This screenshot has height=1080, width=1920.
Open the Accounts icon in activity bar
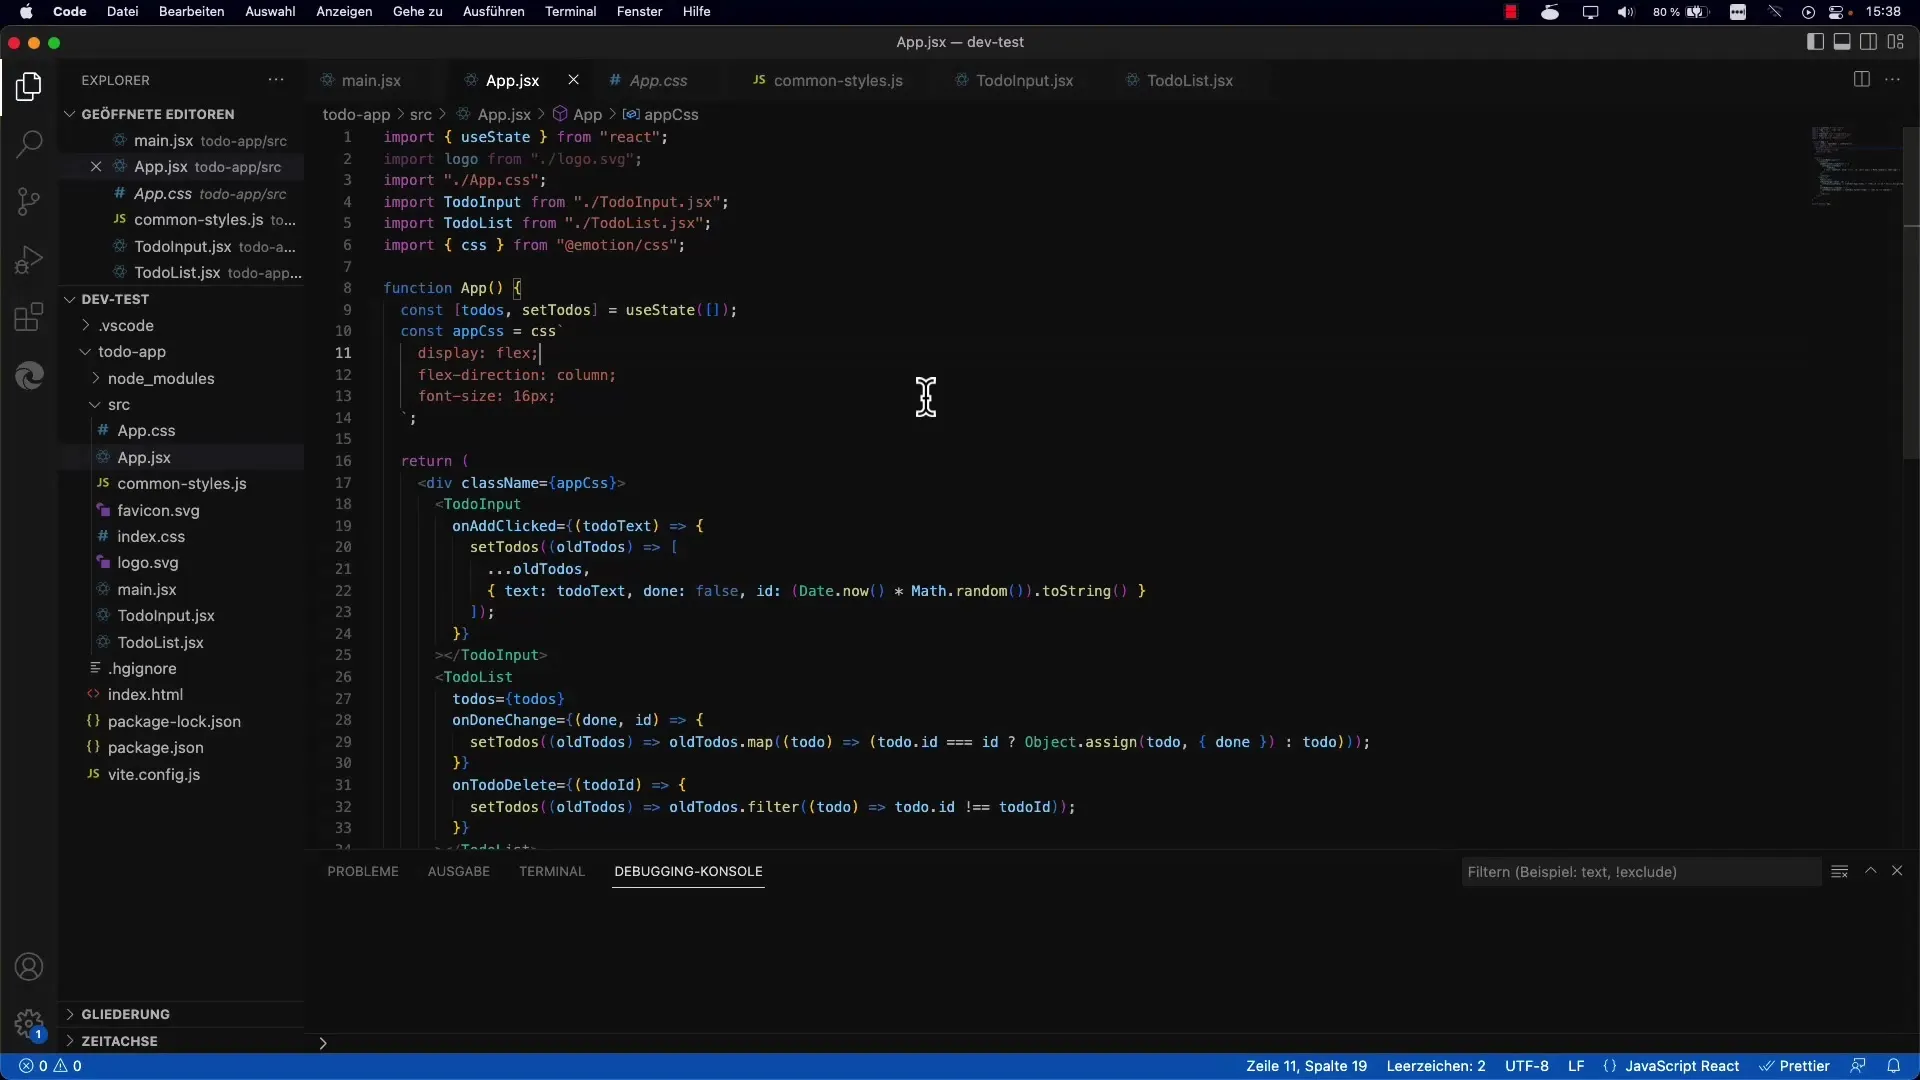29,967
